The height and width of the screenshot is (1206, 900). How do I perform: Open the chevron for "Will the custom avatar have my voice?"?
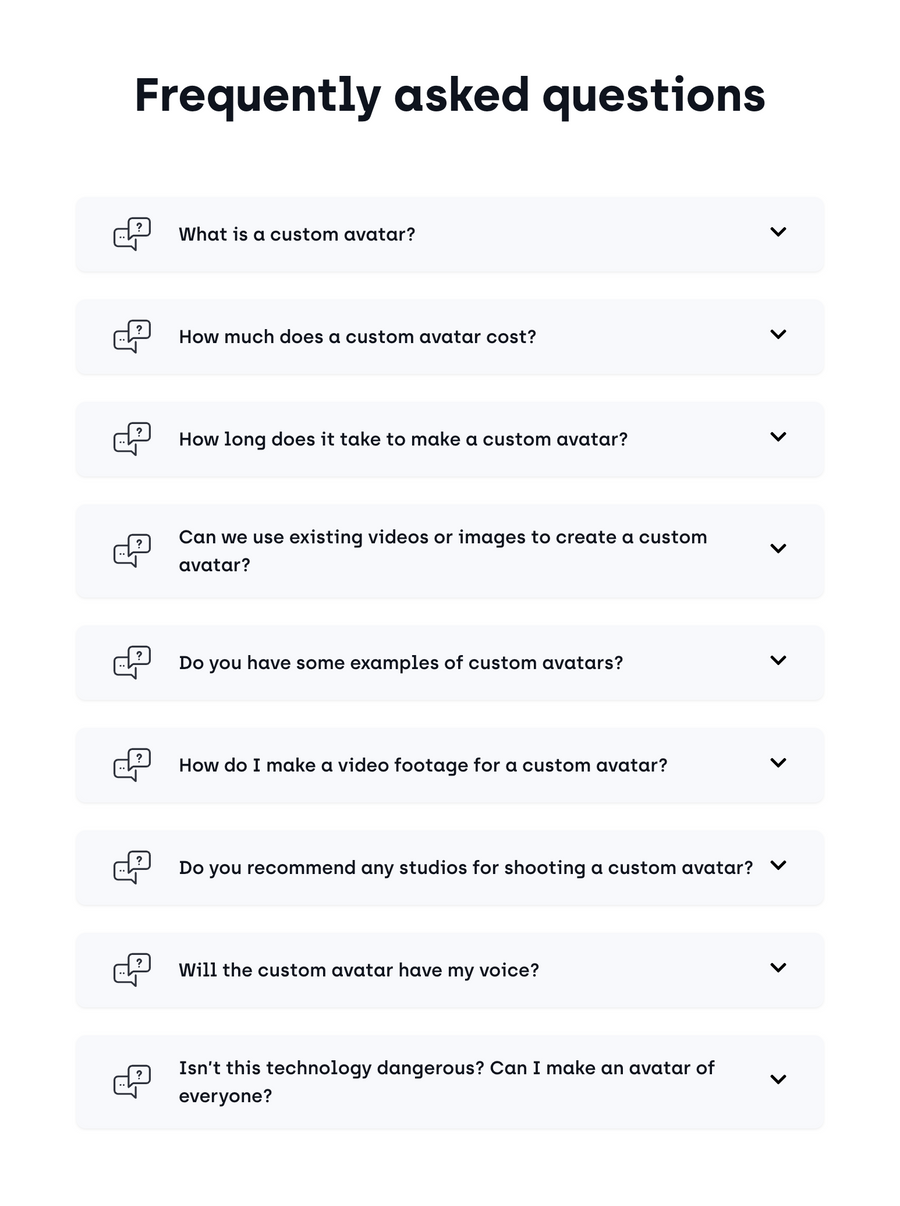(x=778, y=968)
